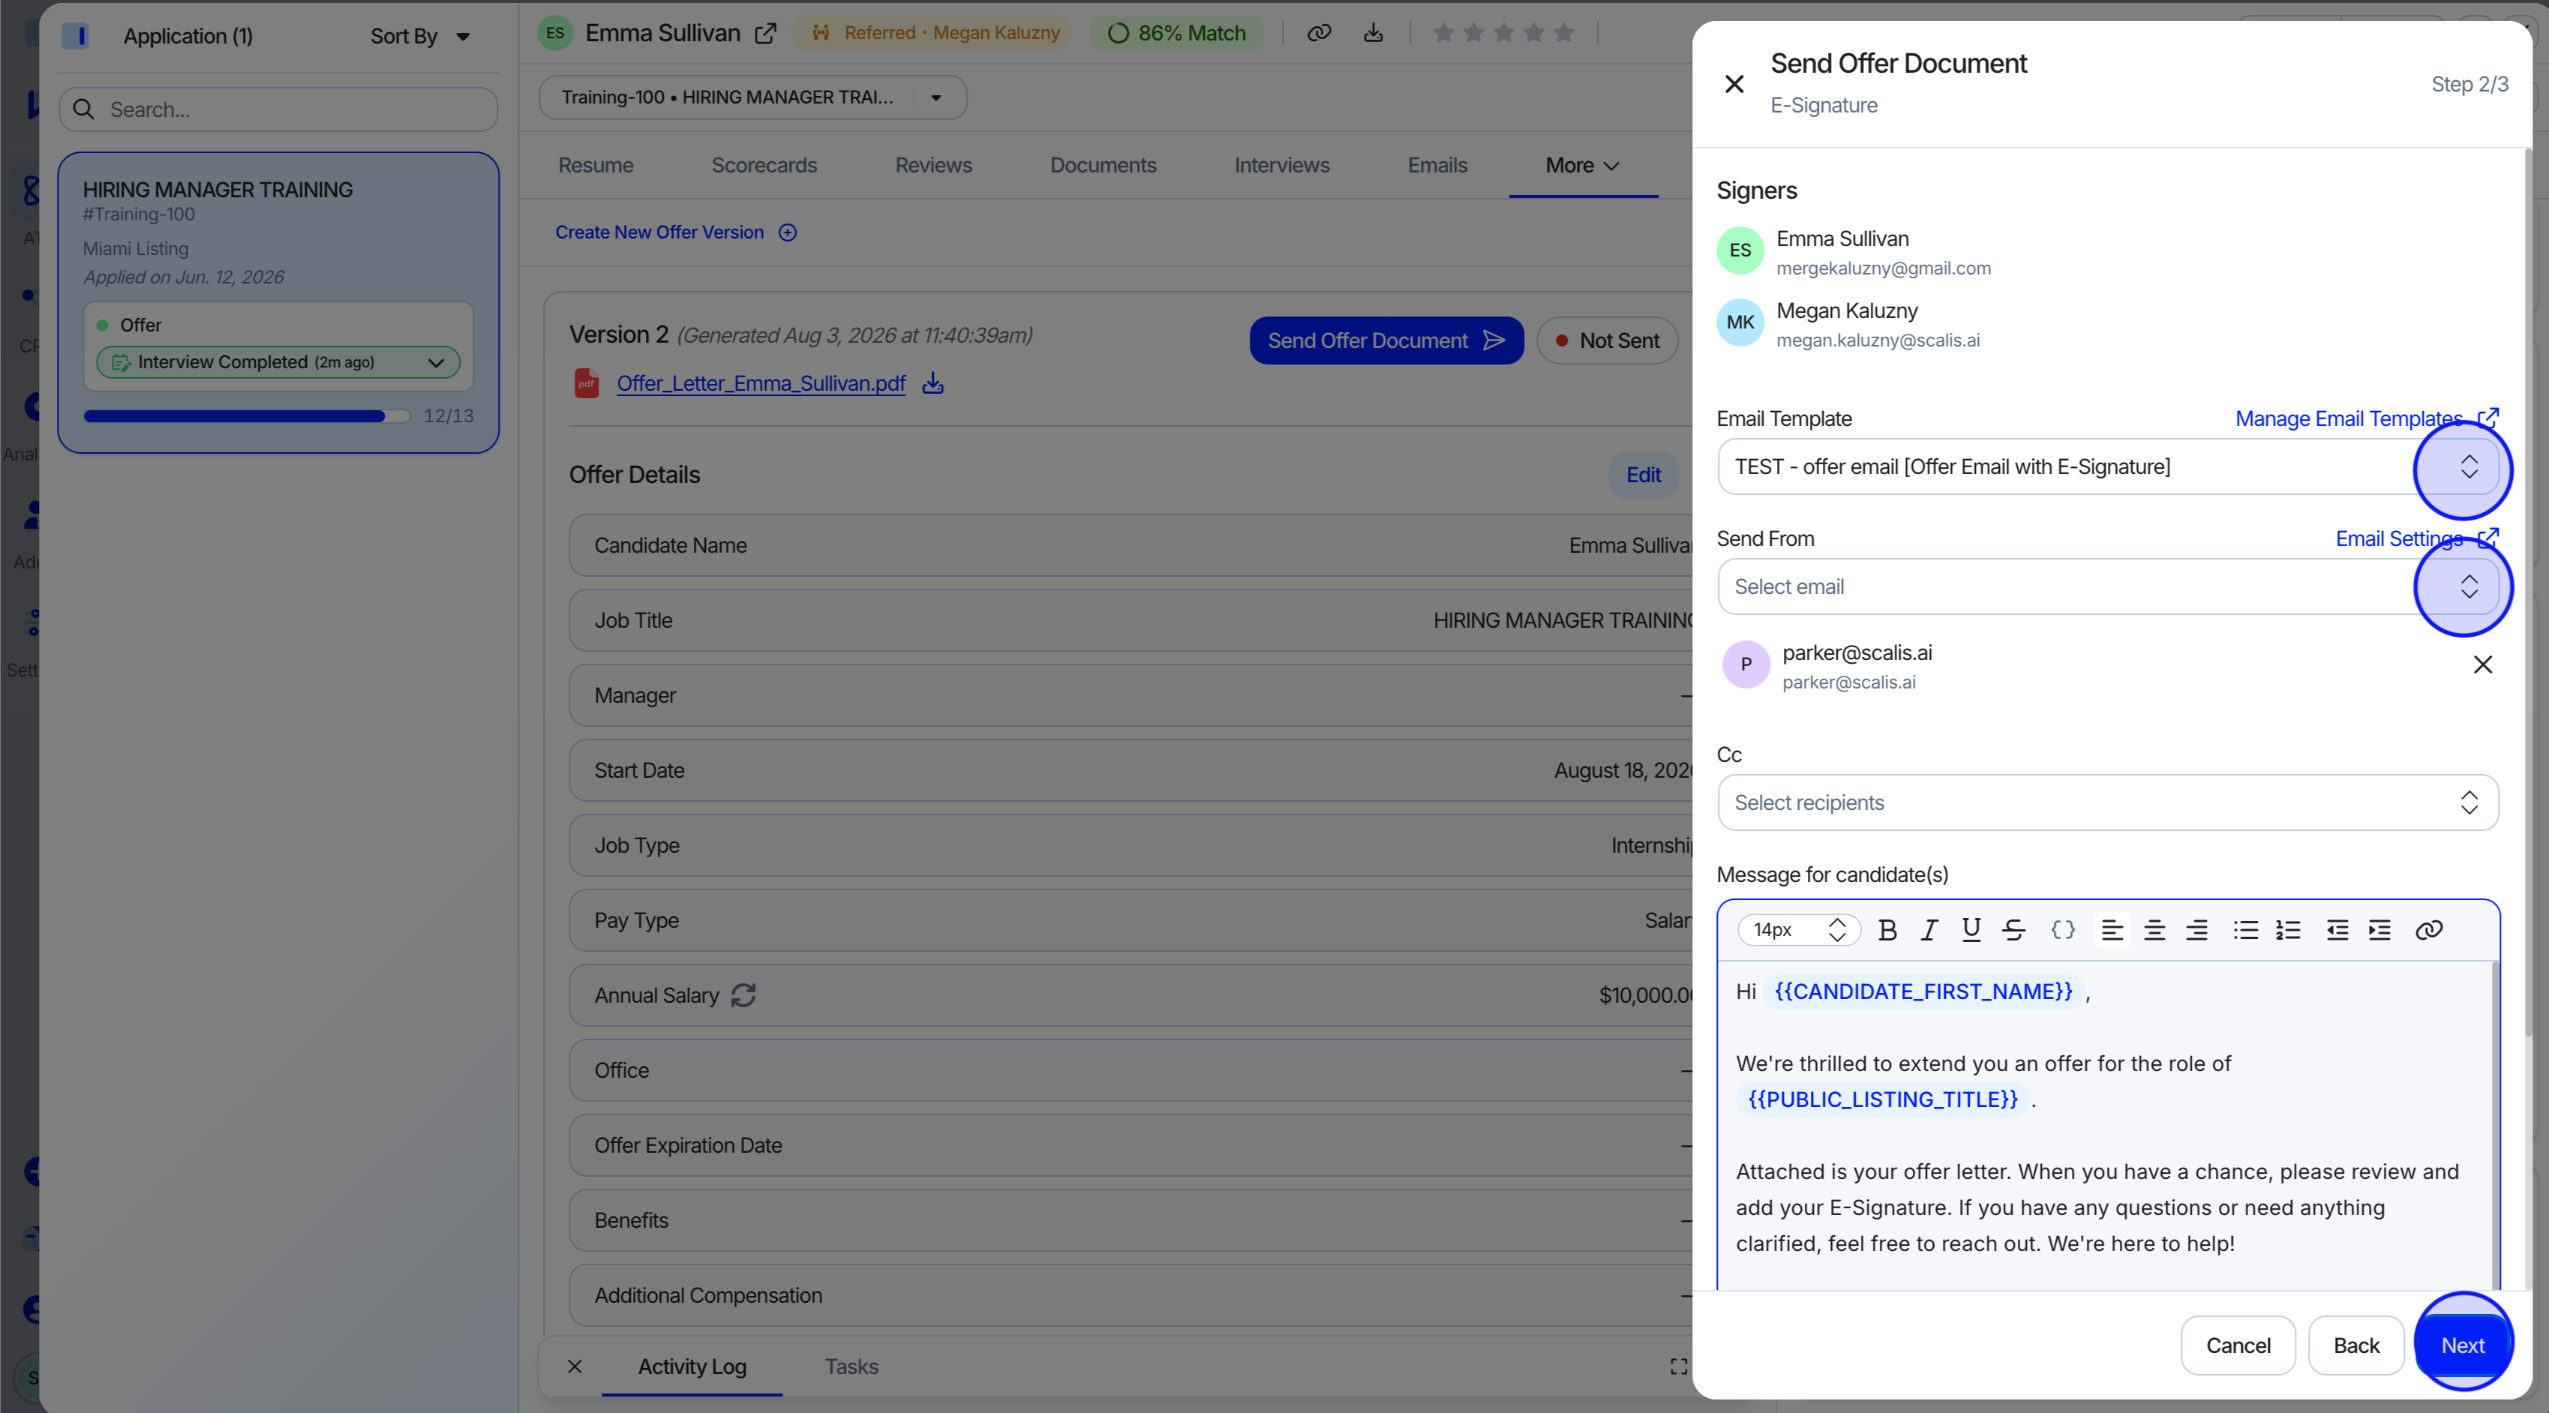Select the HIRING MANAGER TRAINING application card
This screenshot has height=1413, width=2549.
pyautogui.click(x=278, y=302)
